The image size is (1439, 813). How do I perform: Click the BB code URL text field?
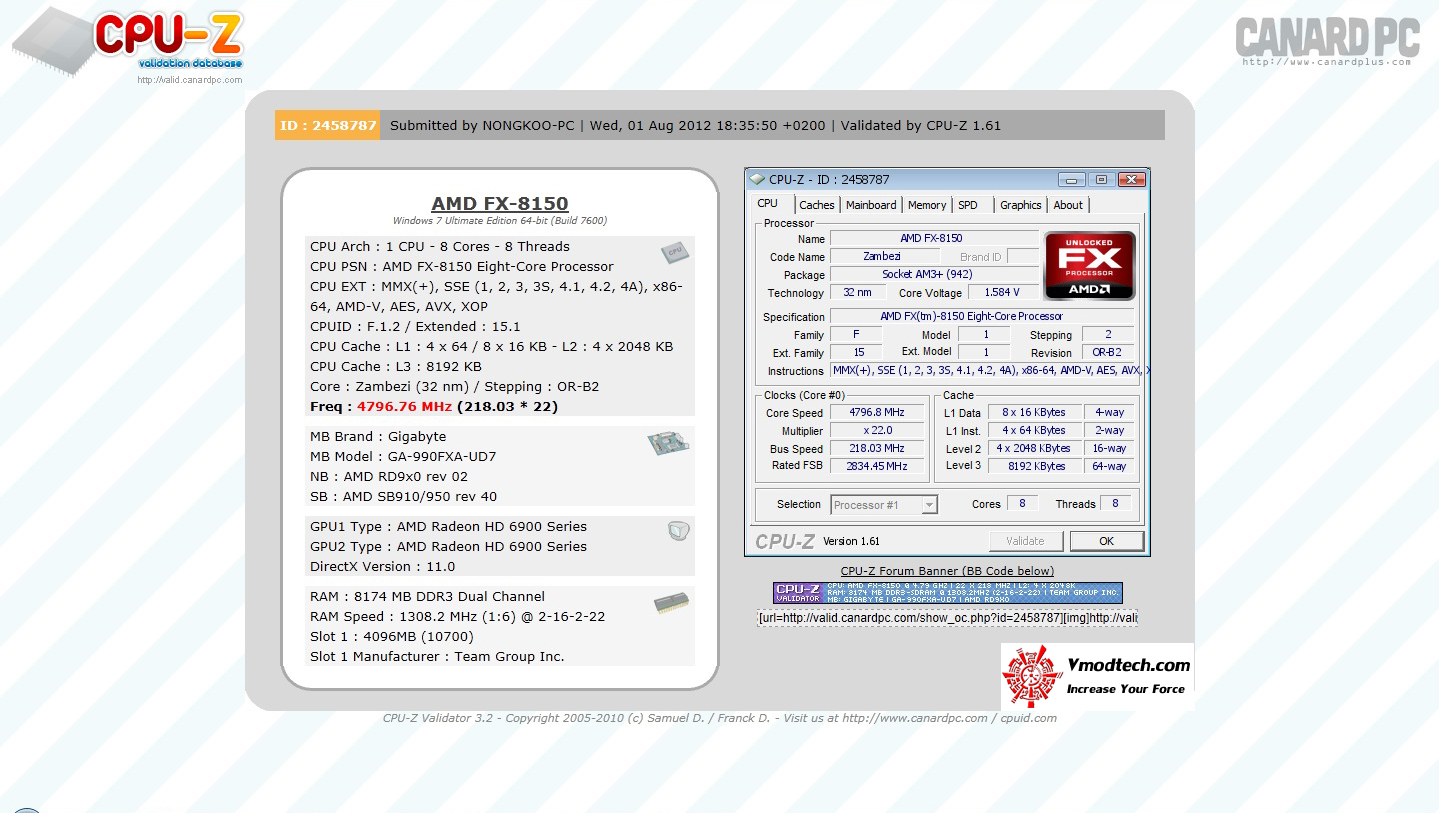pos(947,618)
